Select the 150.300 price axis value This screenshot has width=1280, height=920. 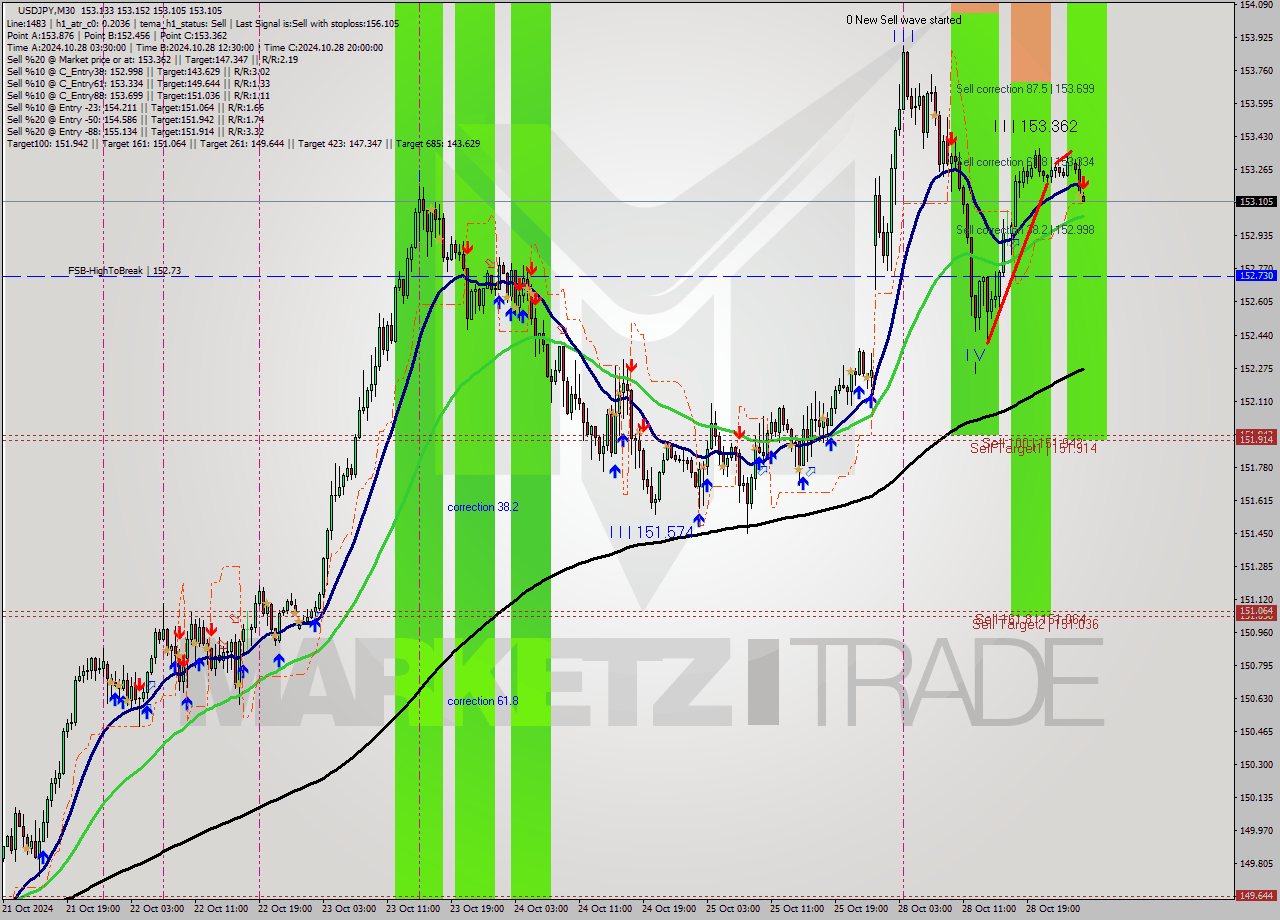coord(1256,764)
